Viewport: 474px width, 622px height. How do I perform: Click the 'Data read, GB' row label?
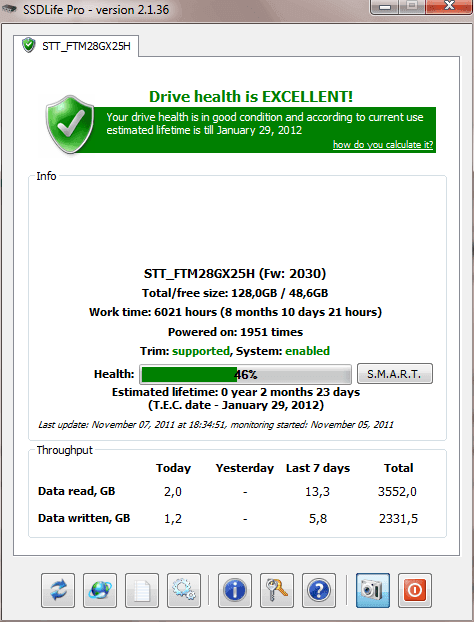pyautogui.click(x=77, y=491)
